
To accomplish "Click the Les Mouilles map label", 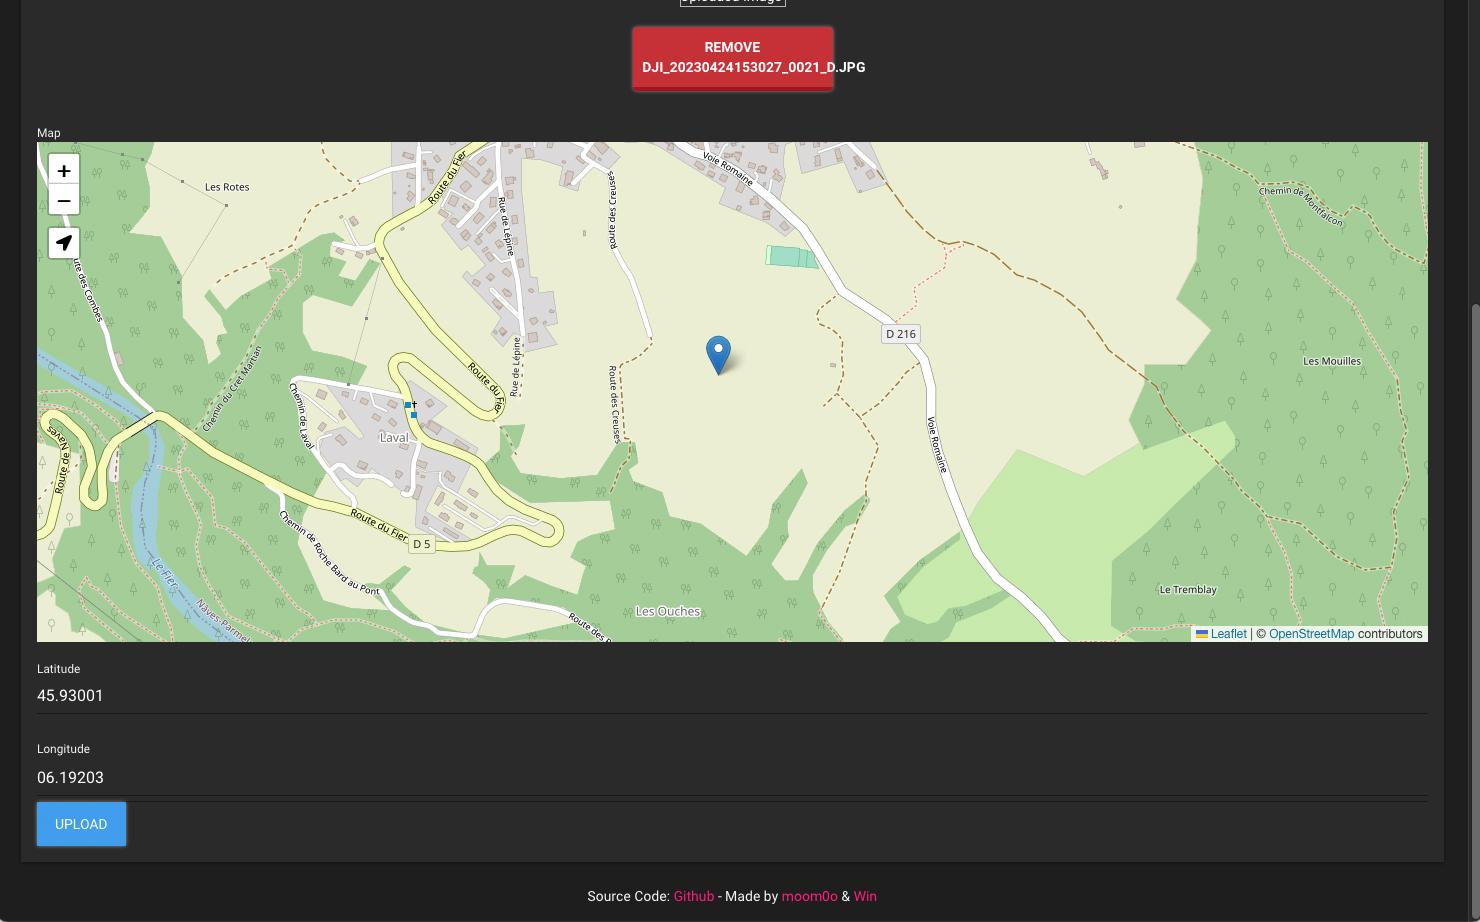I will 1332,361.
